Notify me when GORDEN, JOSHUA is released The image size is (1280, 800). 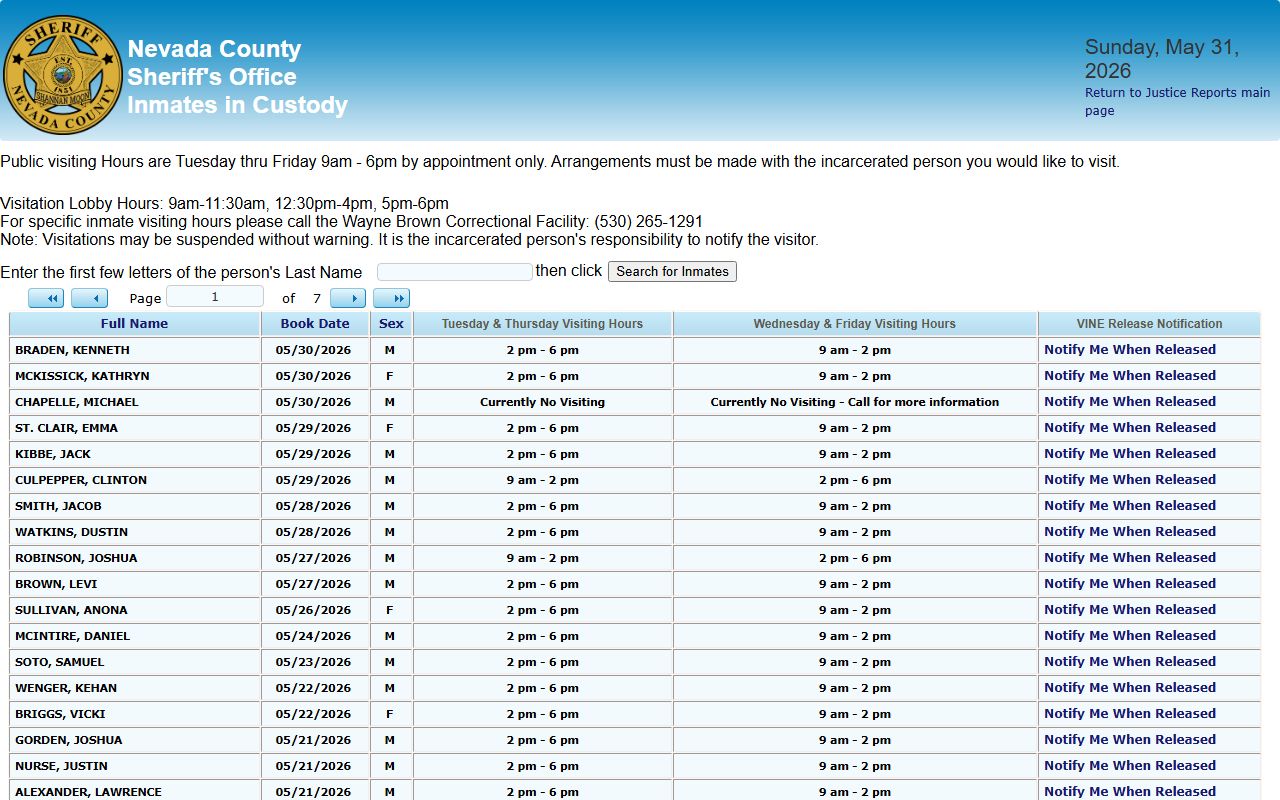1130,740
